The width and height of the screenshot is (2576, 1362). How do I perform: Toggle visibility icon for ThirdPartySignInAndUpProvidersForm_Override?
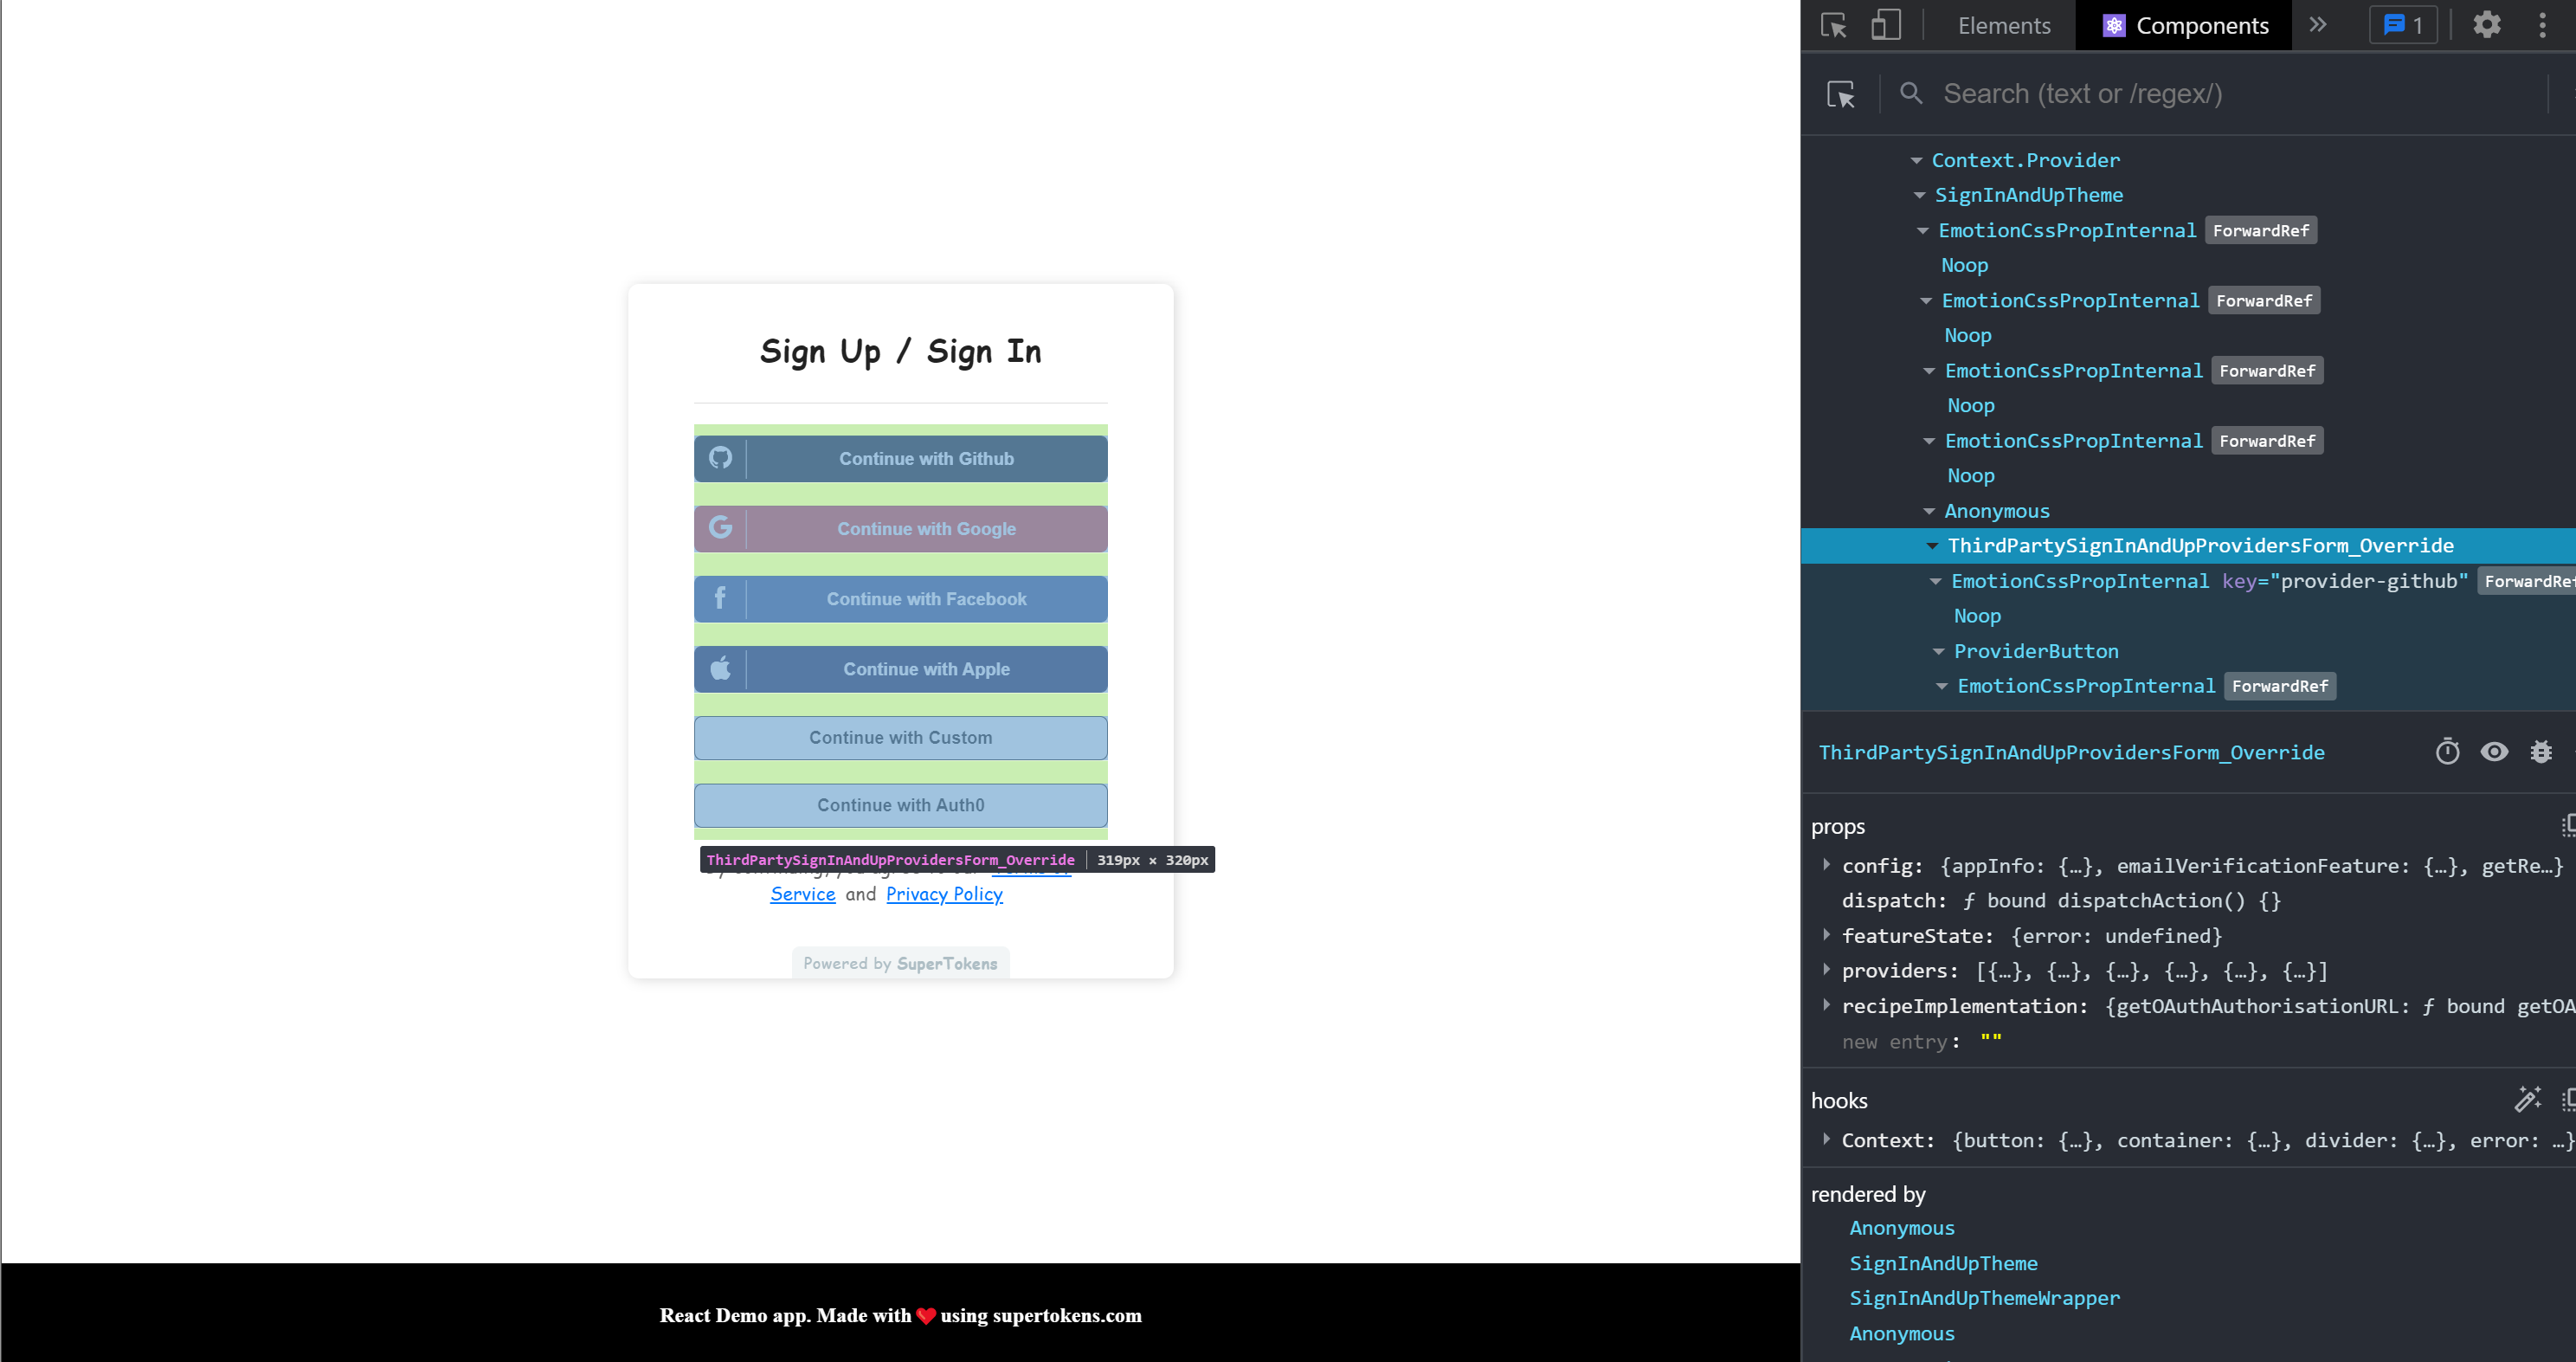tap(2495, 752)
